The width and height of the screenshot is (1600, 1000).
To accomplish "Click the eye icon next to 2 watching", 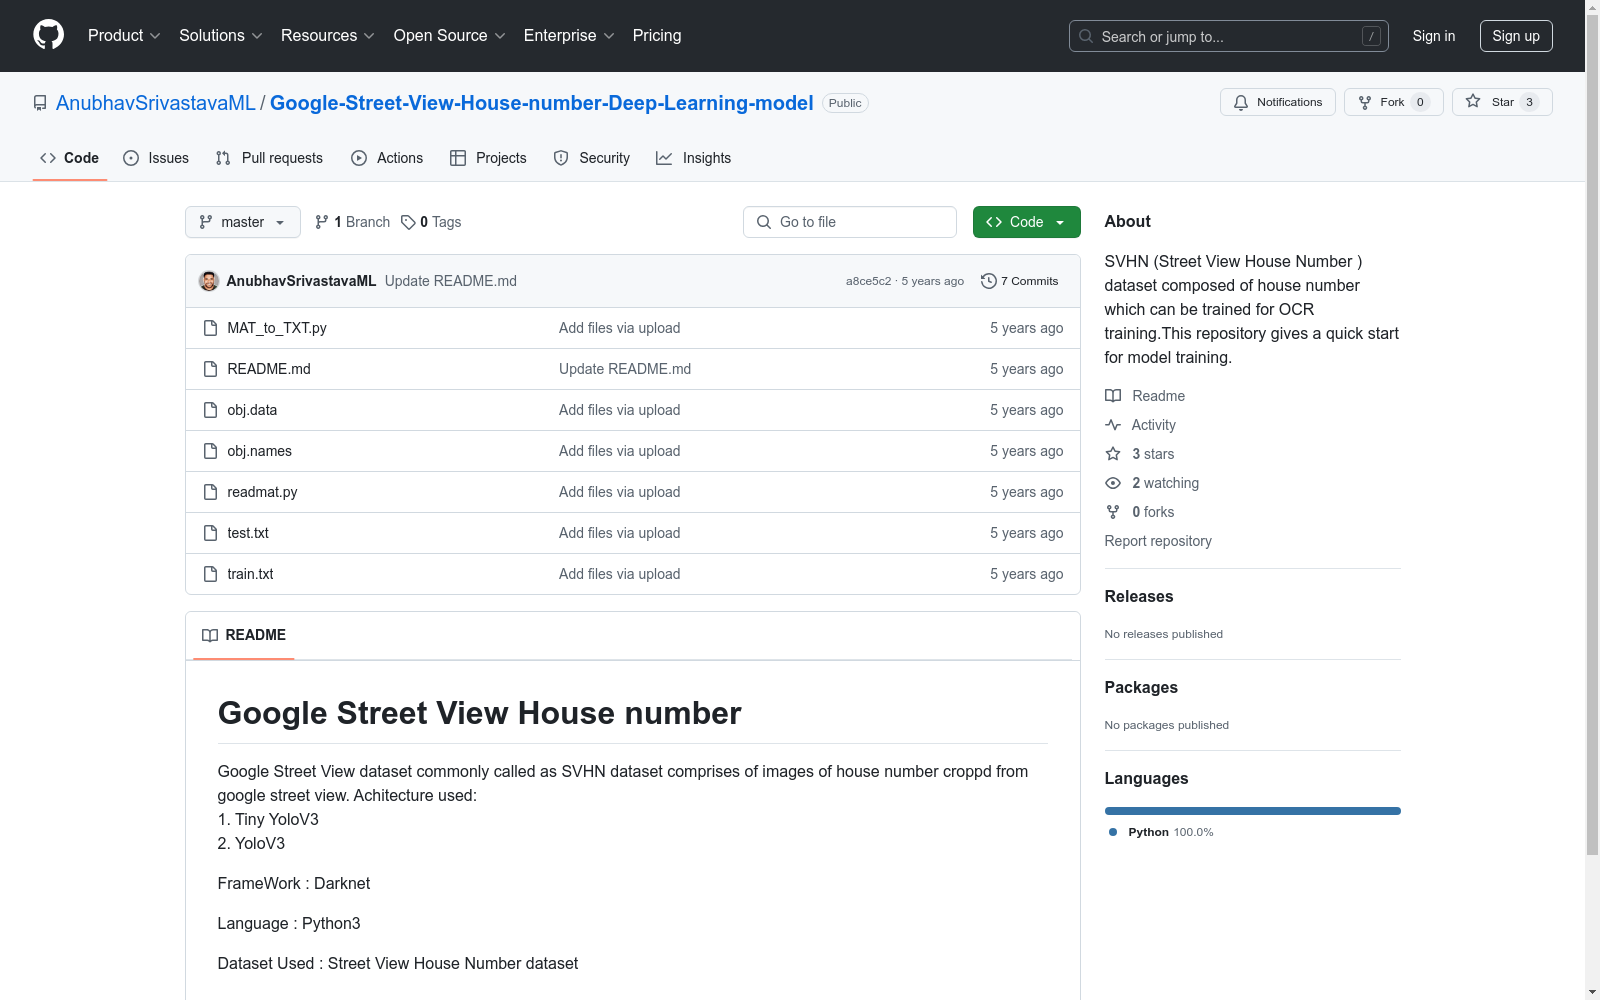I will click(1113, 483).
